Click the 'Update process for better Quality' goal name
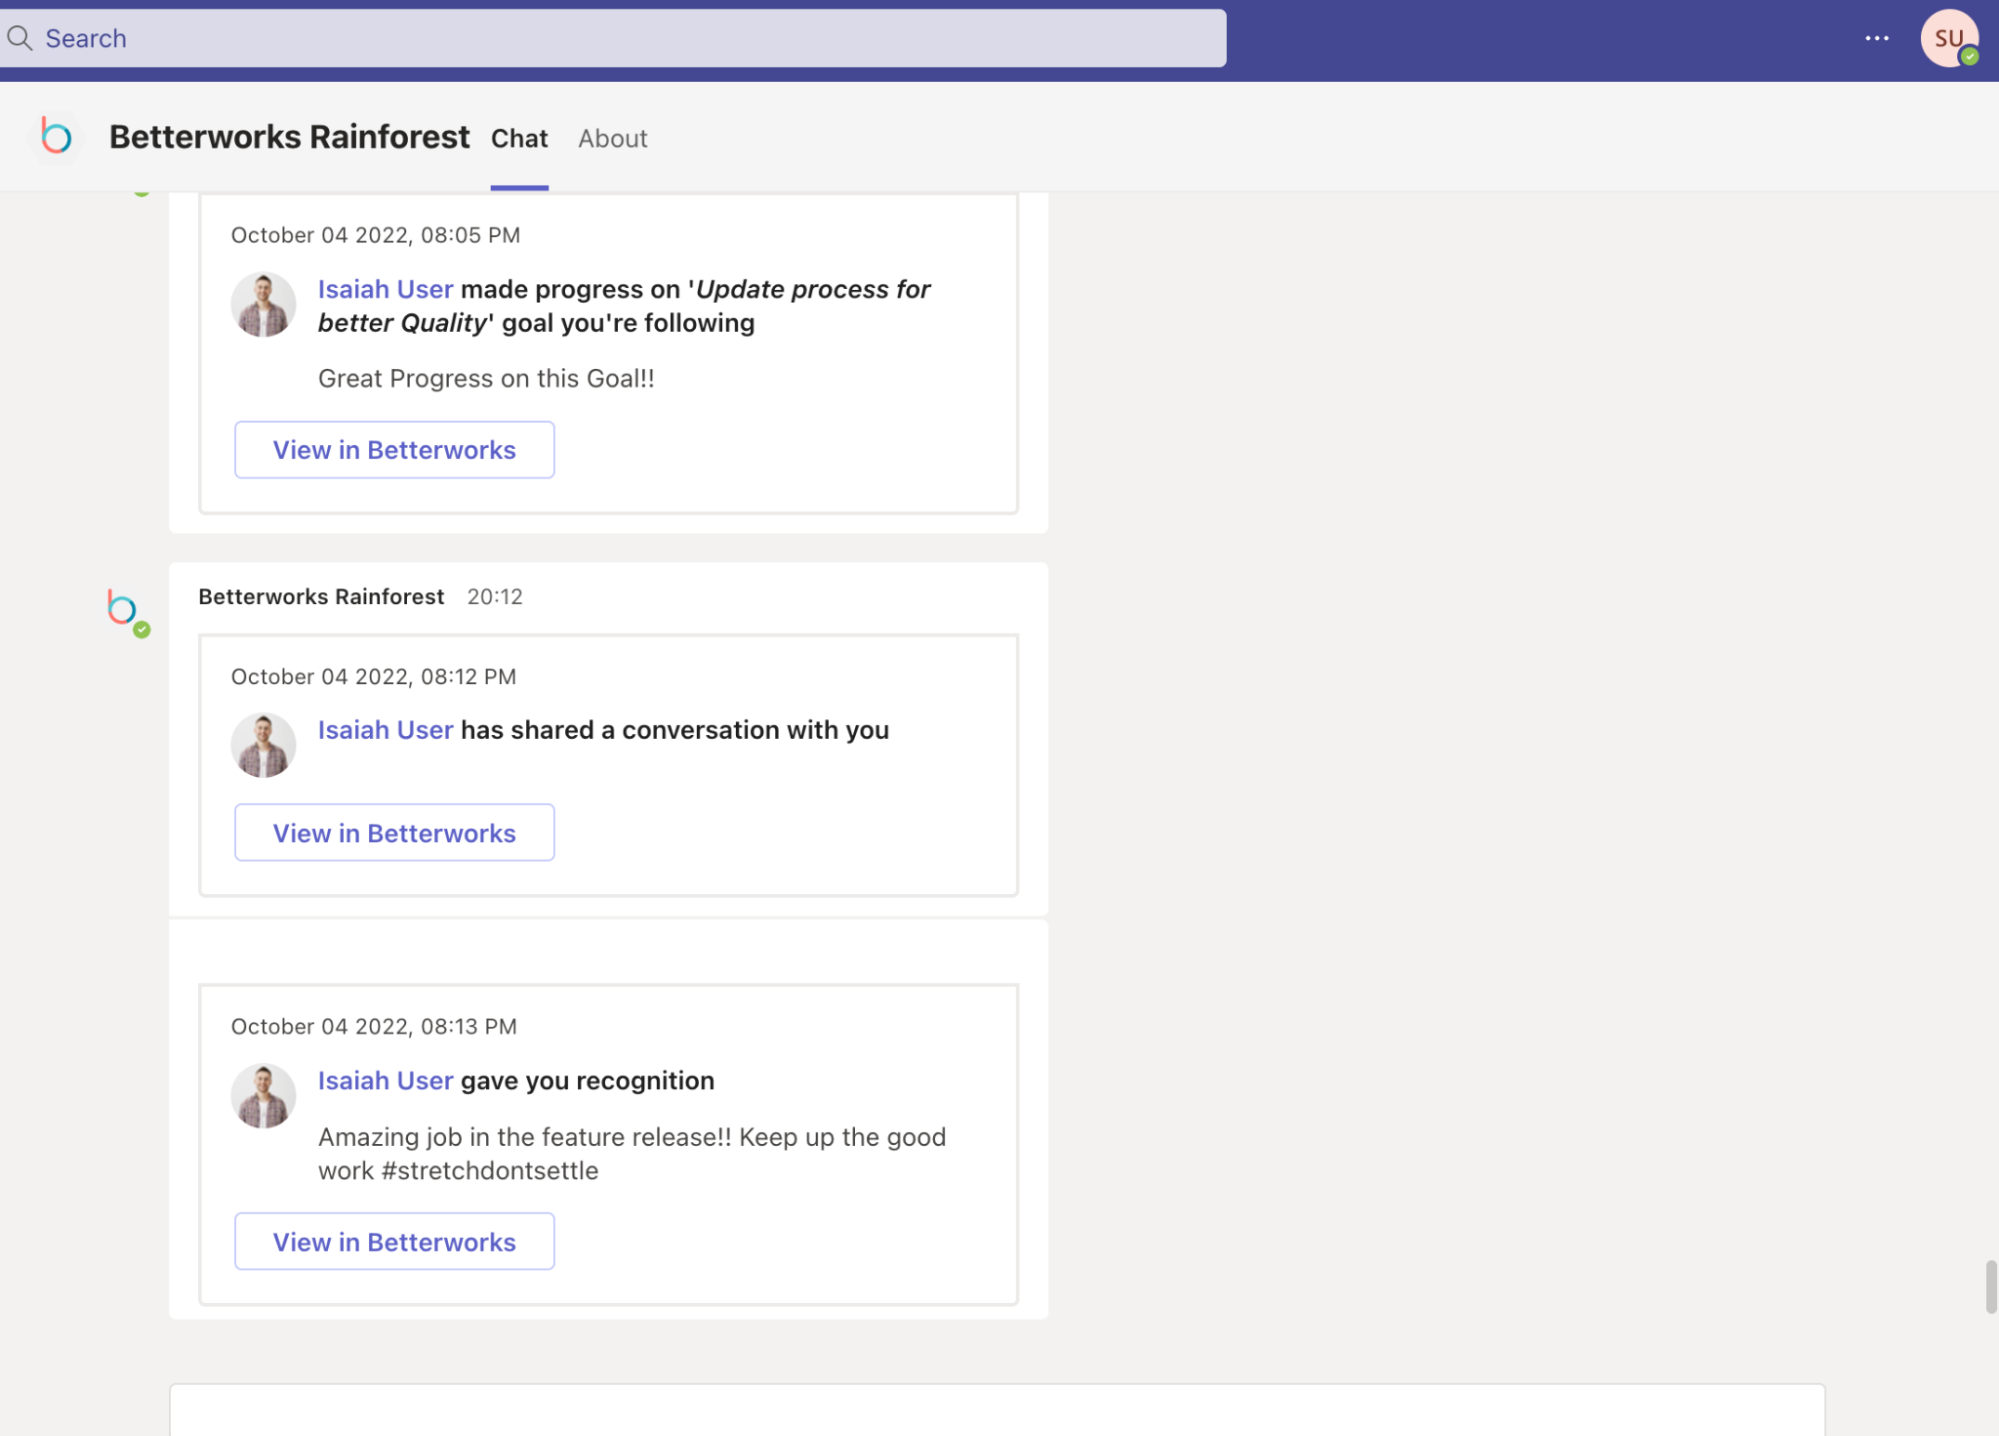 624,306
